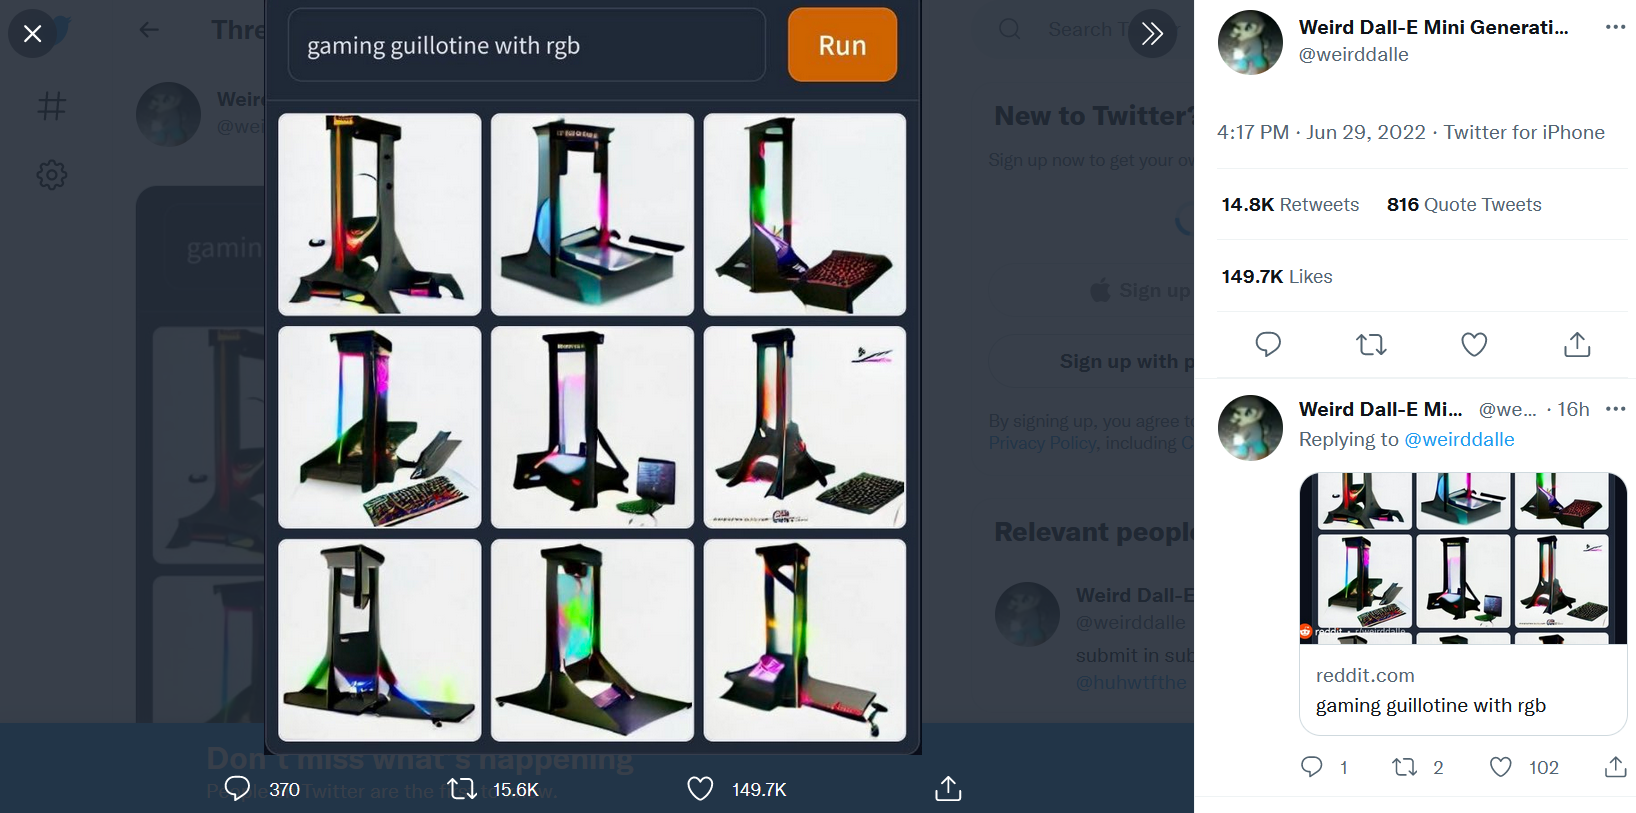Like the reply tweet with 102 likes

(1500, 767)
